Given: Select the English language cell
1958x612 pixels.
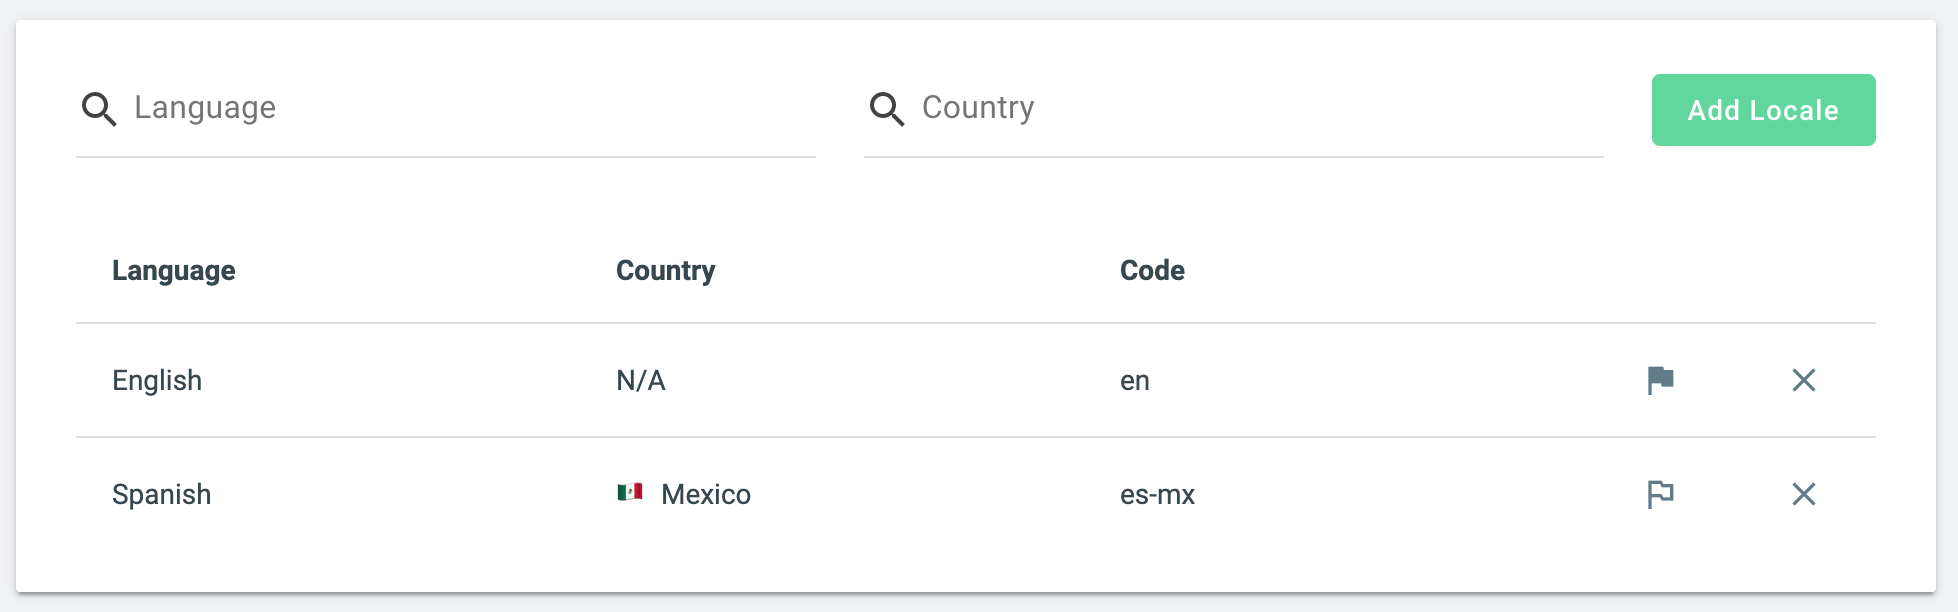Looking at the screenshot, I should point(157,381).
